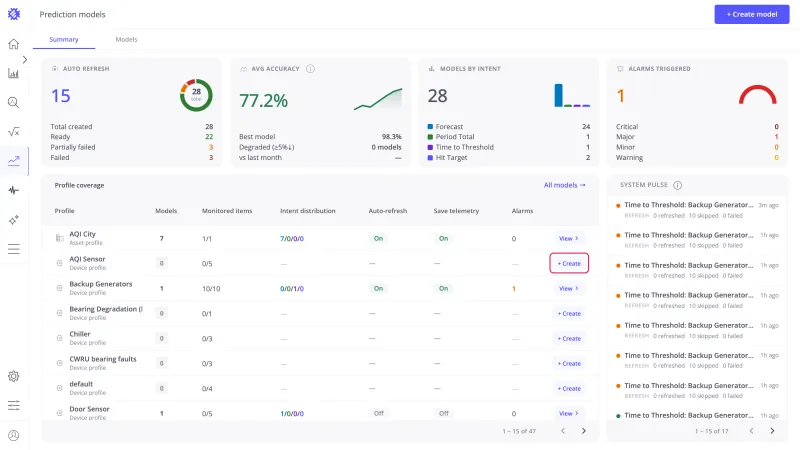800x450 pixels.
Task: Go to next page of System Pulse
Action: click(772, 431)
